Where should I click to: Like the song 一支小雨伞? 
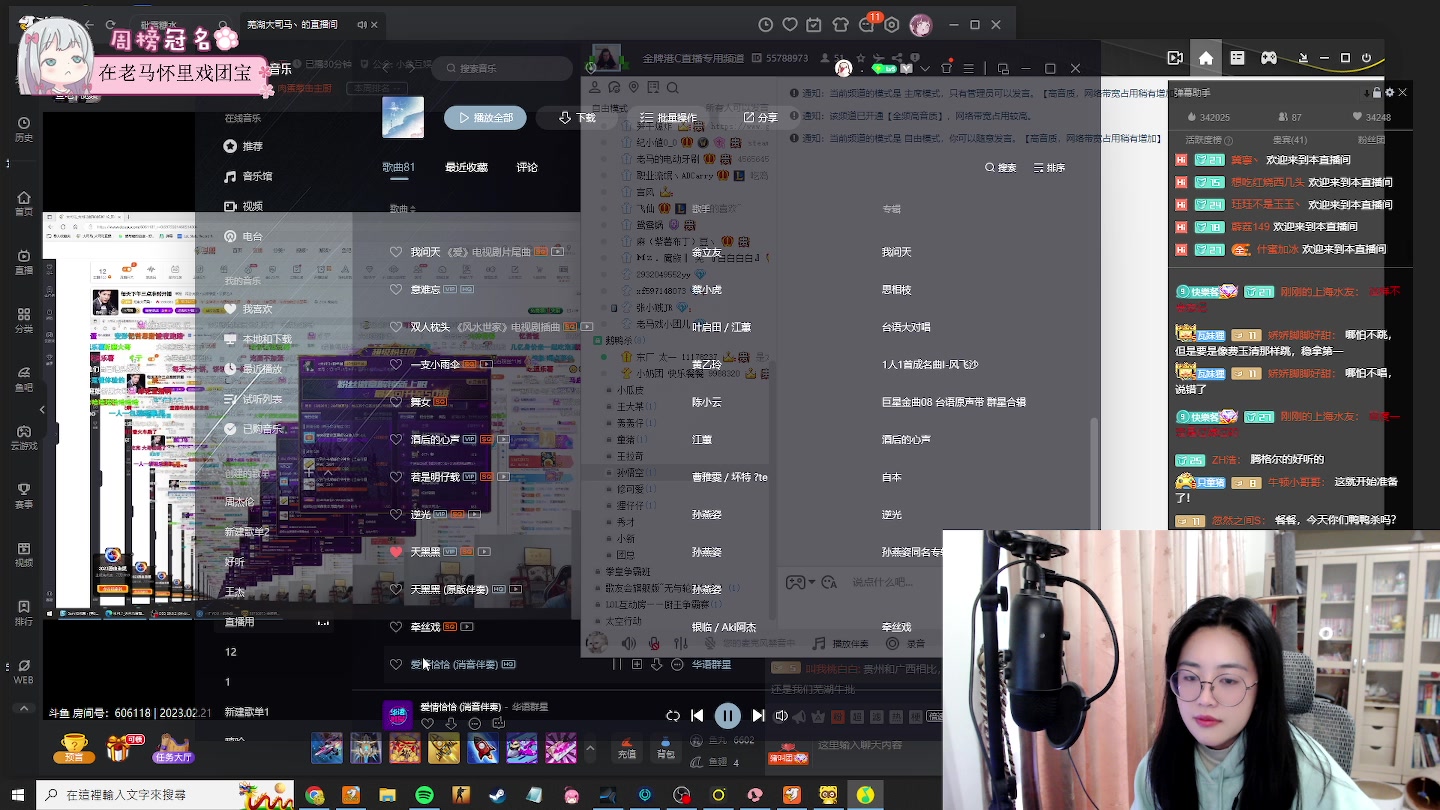click(x=396, y=364)
